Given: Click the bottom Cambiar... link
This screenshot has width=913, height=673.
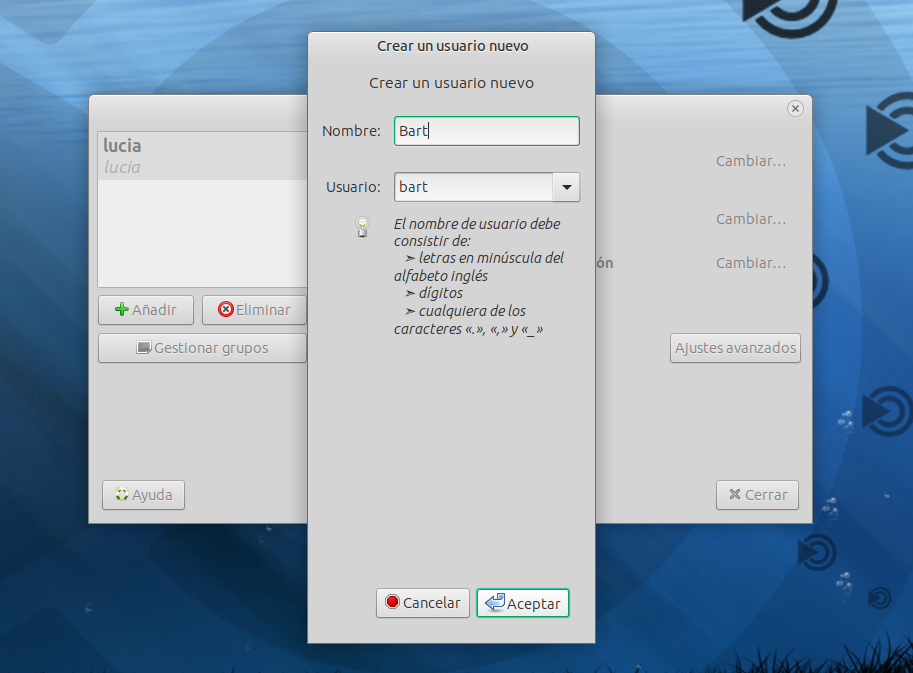Looking at the screenshot, I should click(750, 264).
